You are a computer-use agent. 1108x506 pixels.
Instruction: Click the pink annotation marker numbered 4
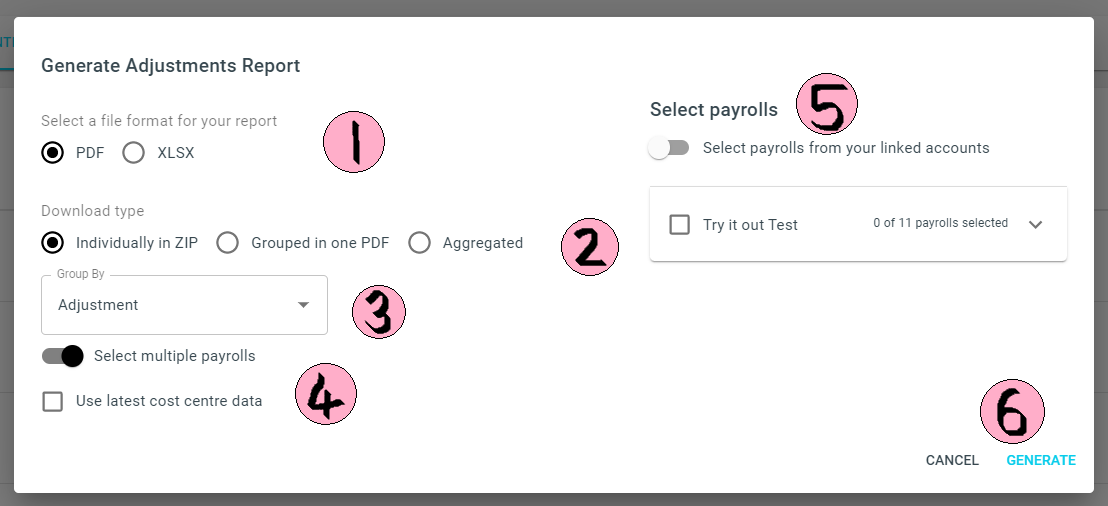pos(326,394)
